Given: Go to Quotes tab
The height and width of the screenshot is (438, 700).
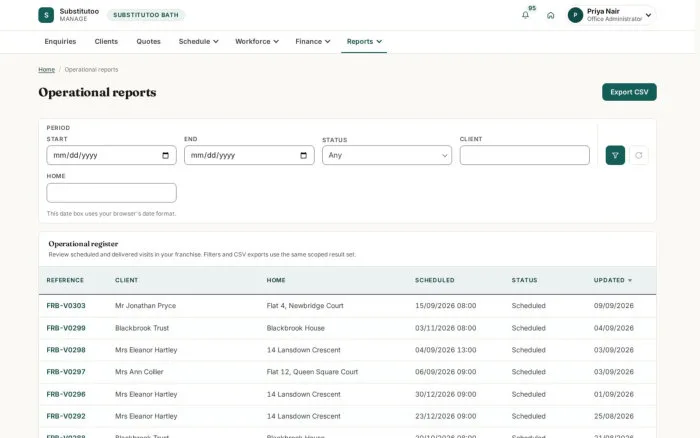Looking at the screenshot, I should (148, 42).
